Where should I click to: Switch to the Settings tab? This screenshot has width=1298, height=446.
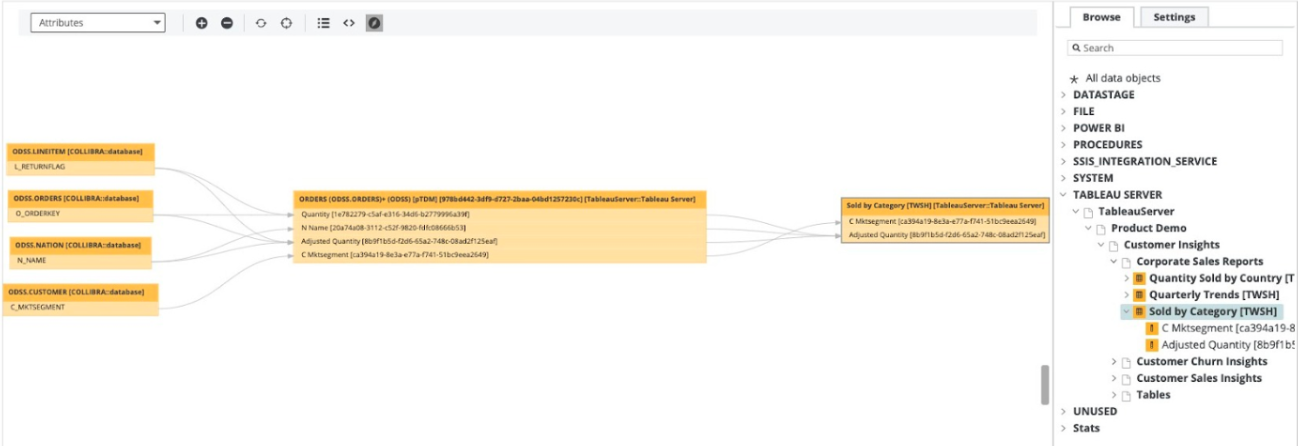pos(1174,17)
